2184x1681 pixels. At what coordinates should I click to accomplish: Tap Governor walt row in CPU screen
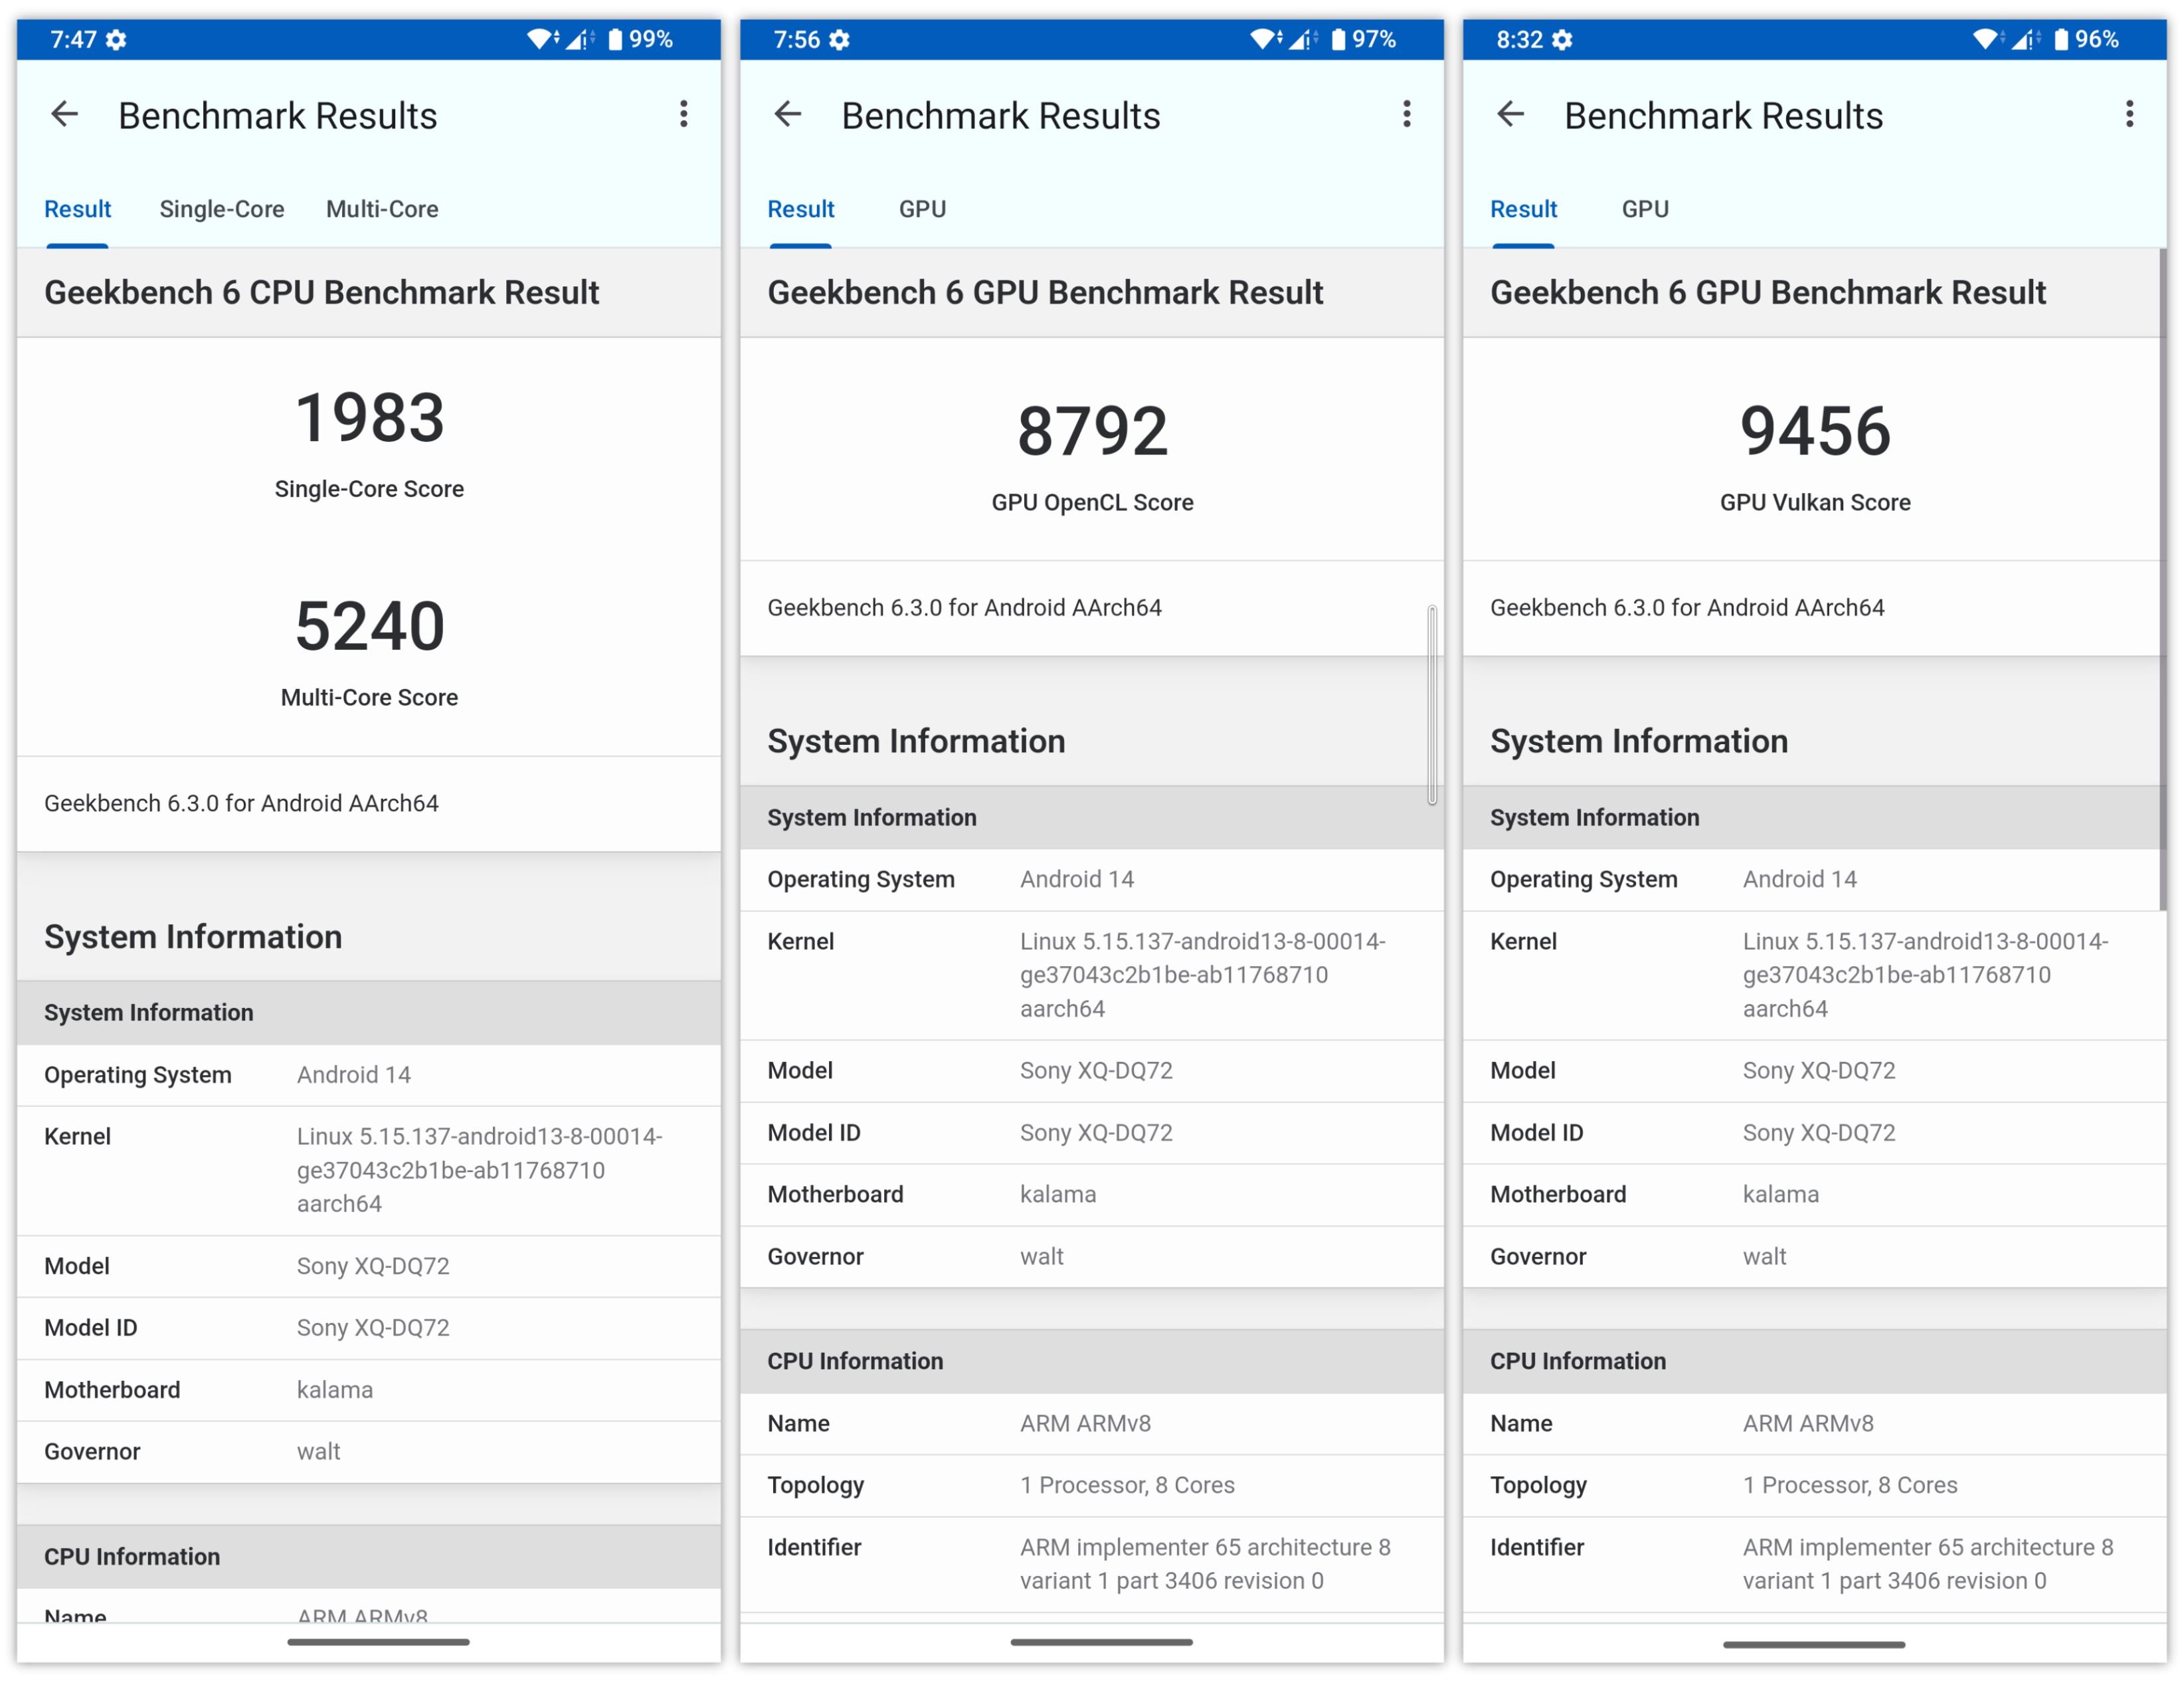click(369, 1451)
